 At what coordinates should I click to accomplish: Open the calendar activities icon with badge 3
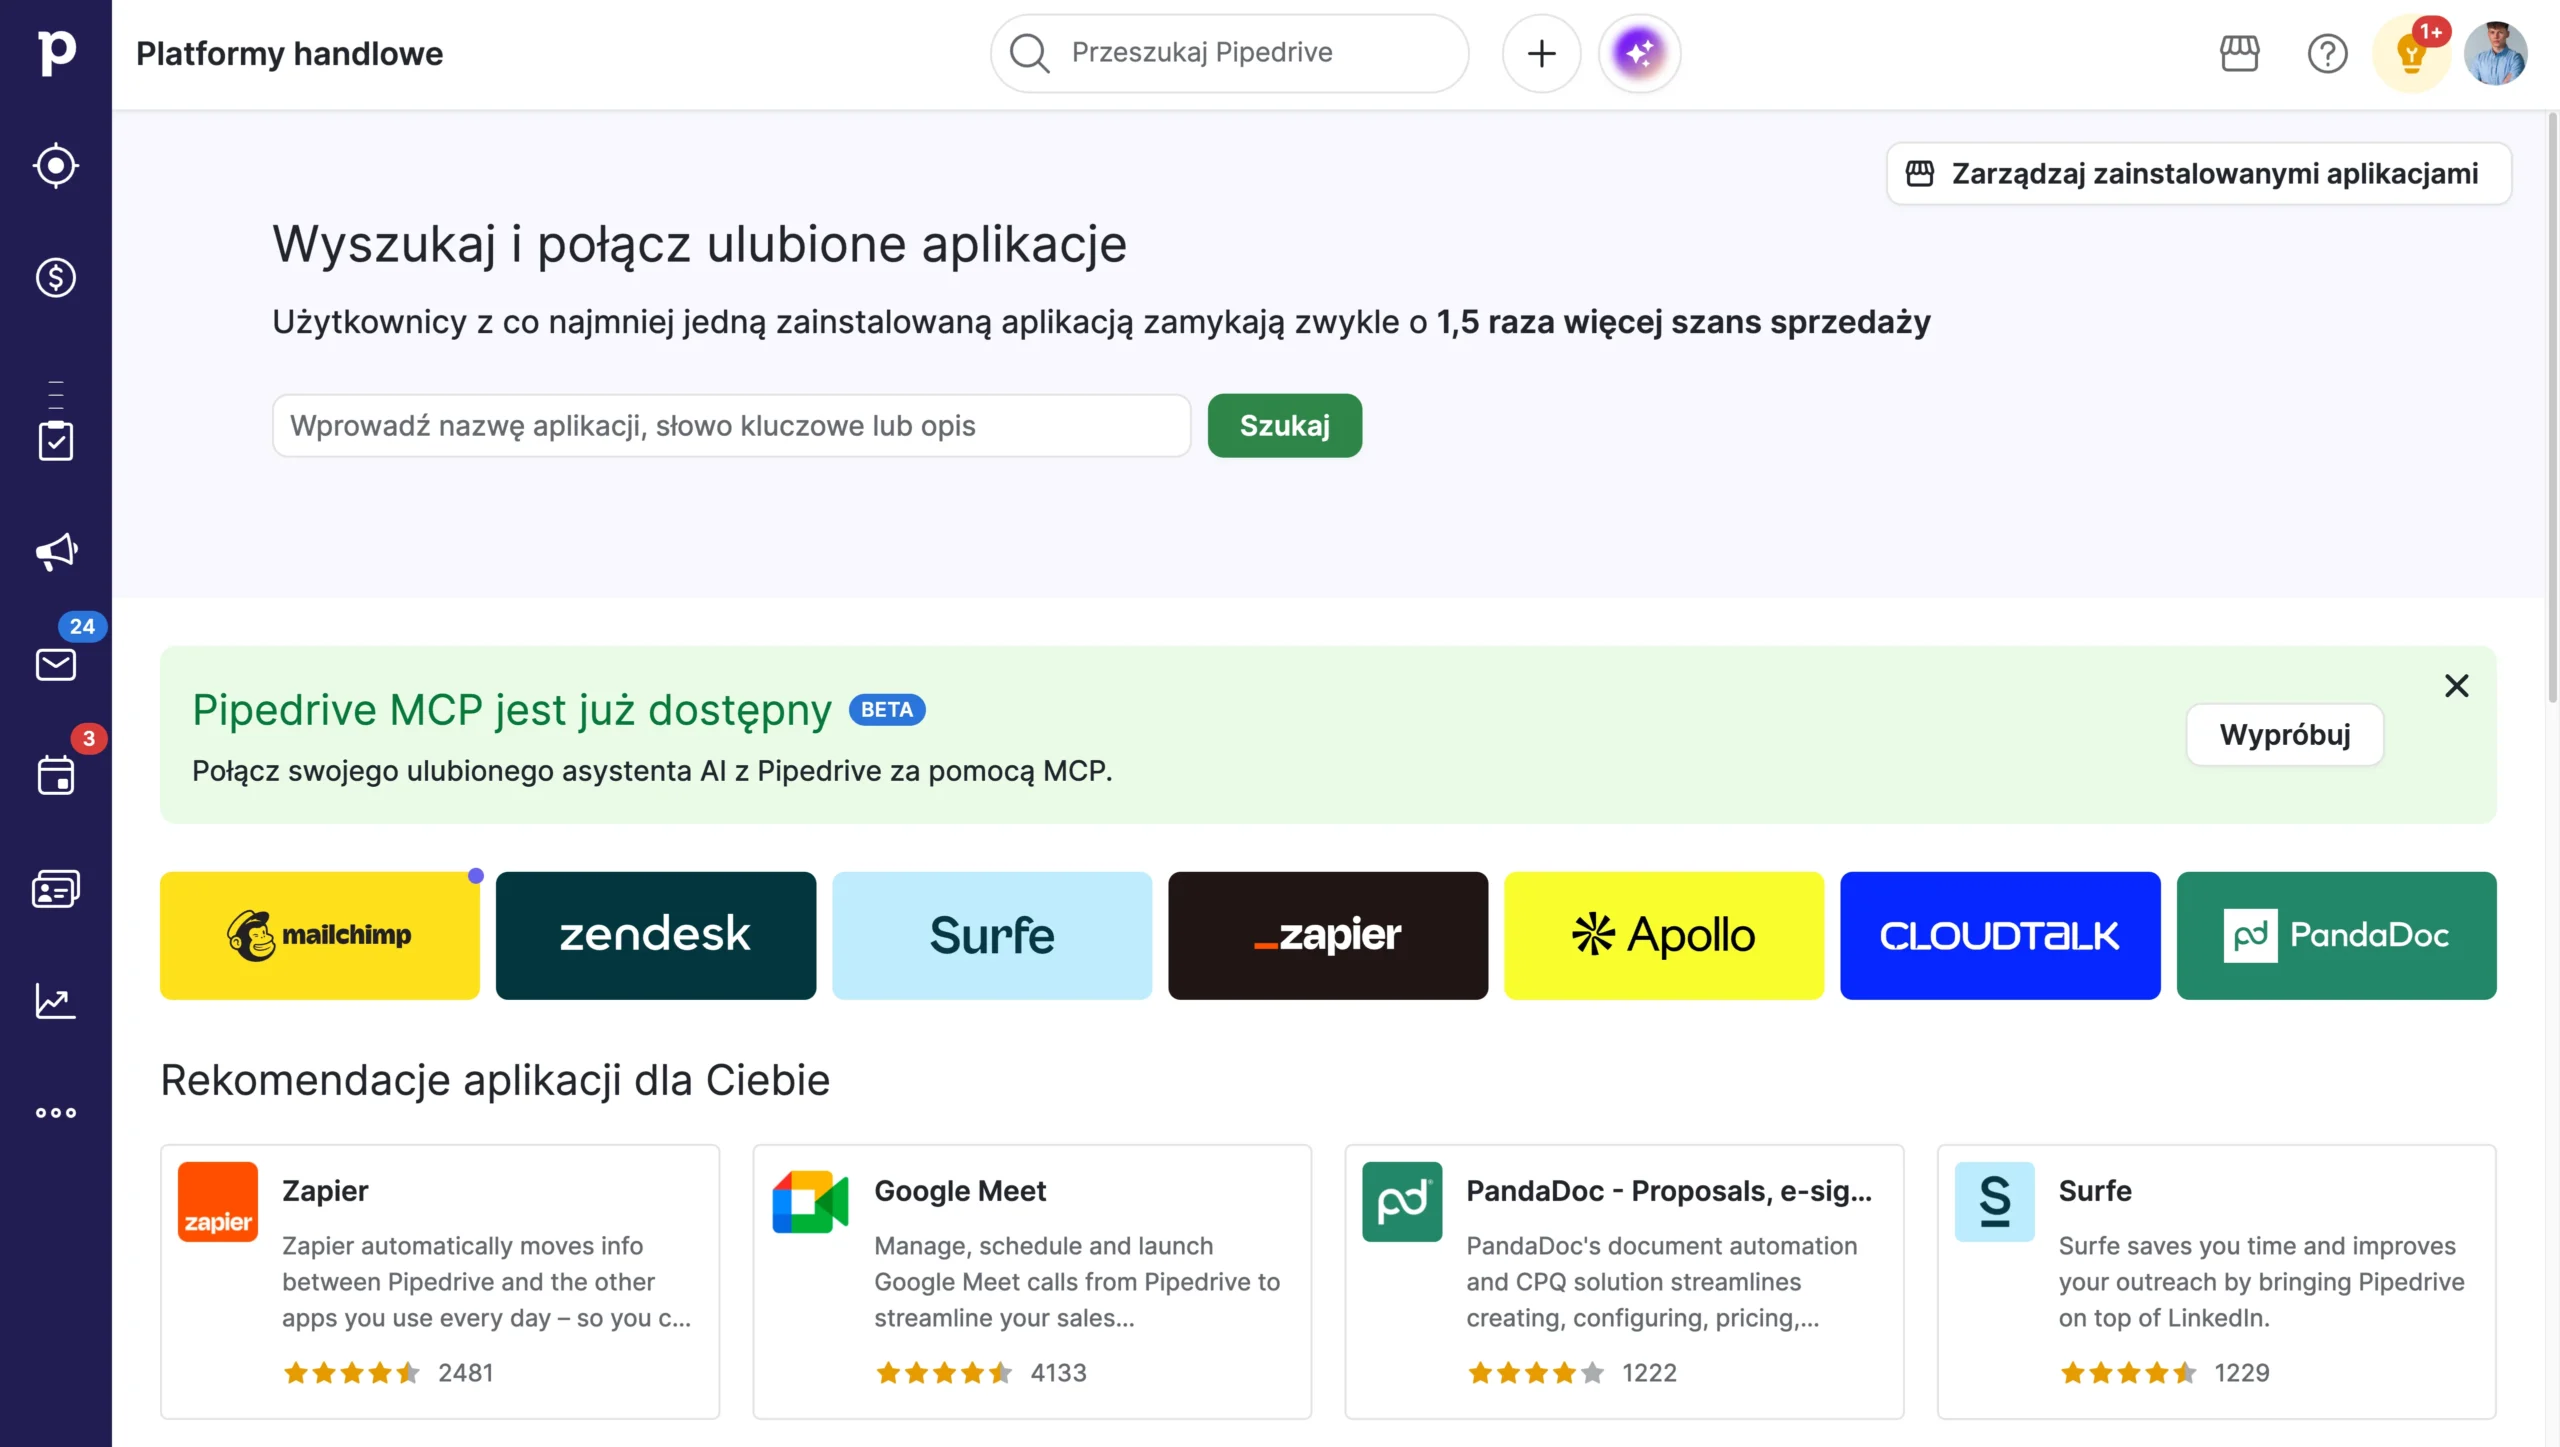[x=56, y=776]
